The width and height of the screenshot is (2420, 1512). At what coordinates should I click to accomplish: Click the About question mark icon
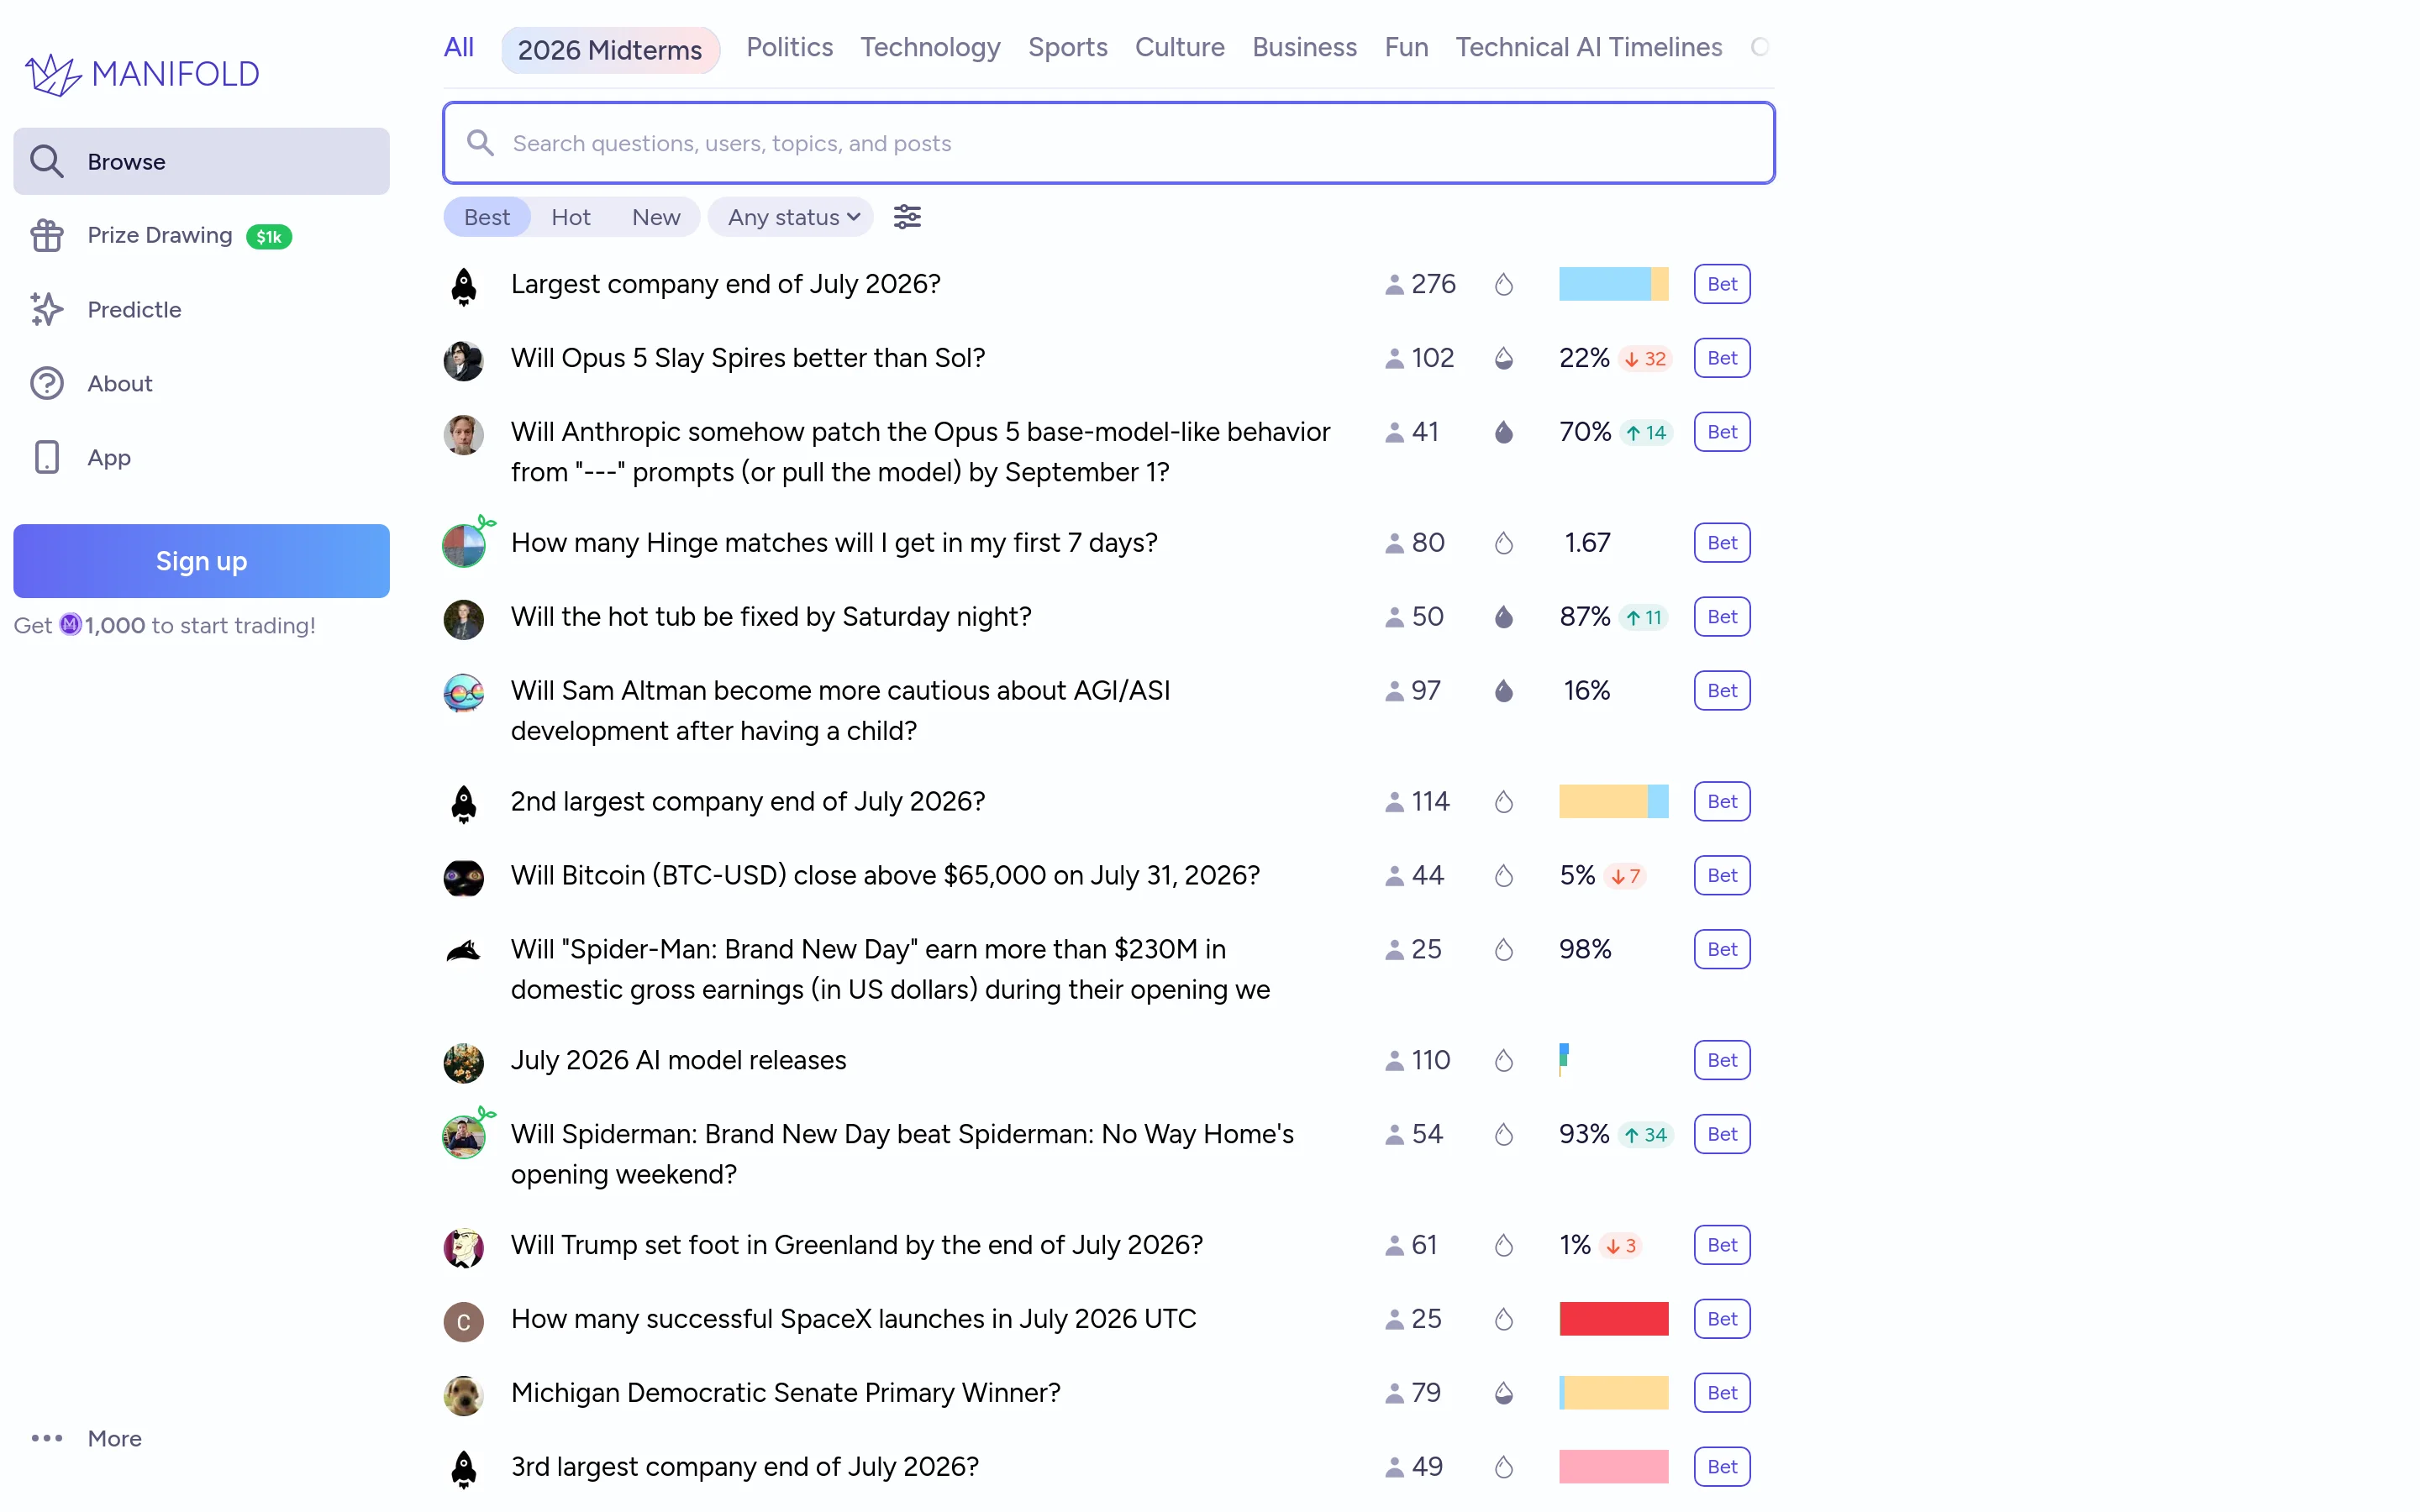coord(47,383)
